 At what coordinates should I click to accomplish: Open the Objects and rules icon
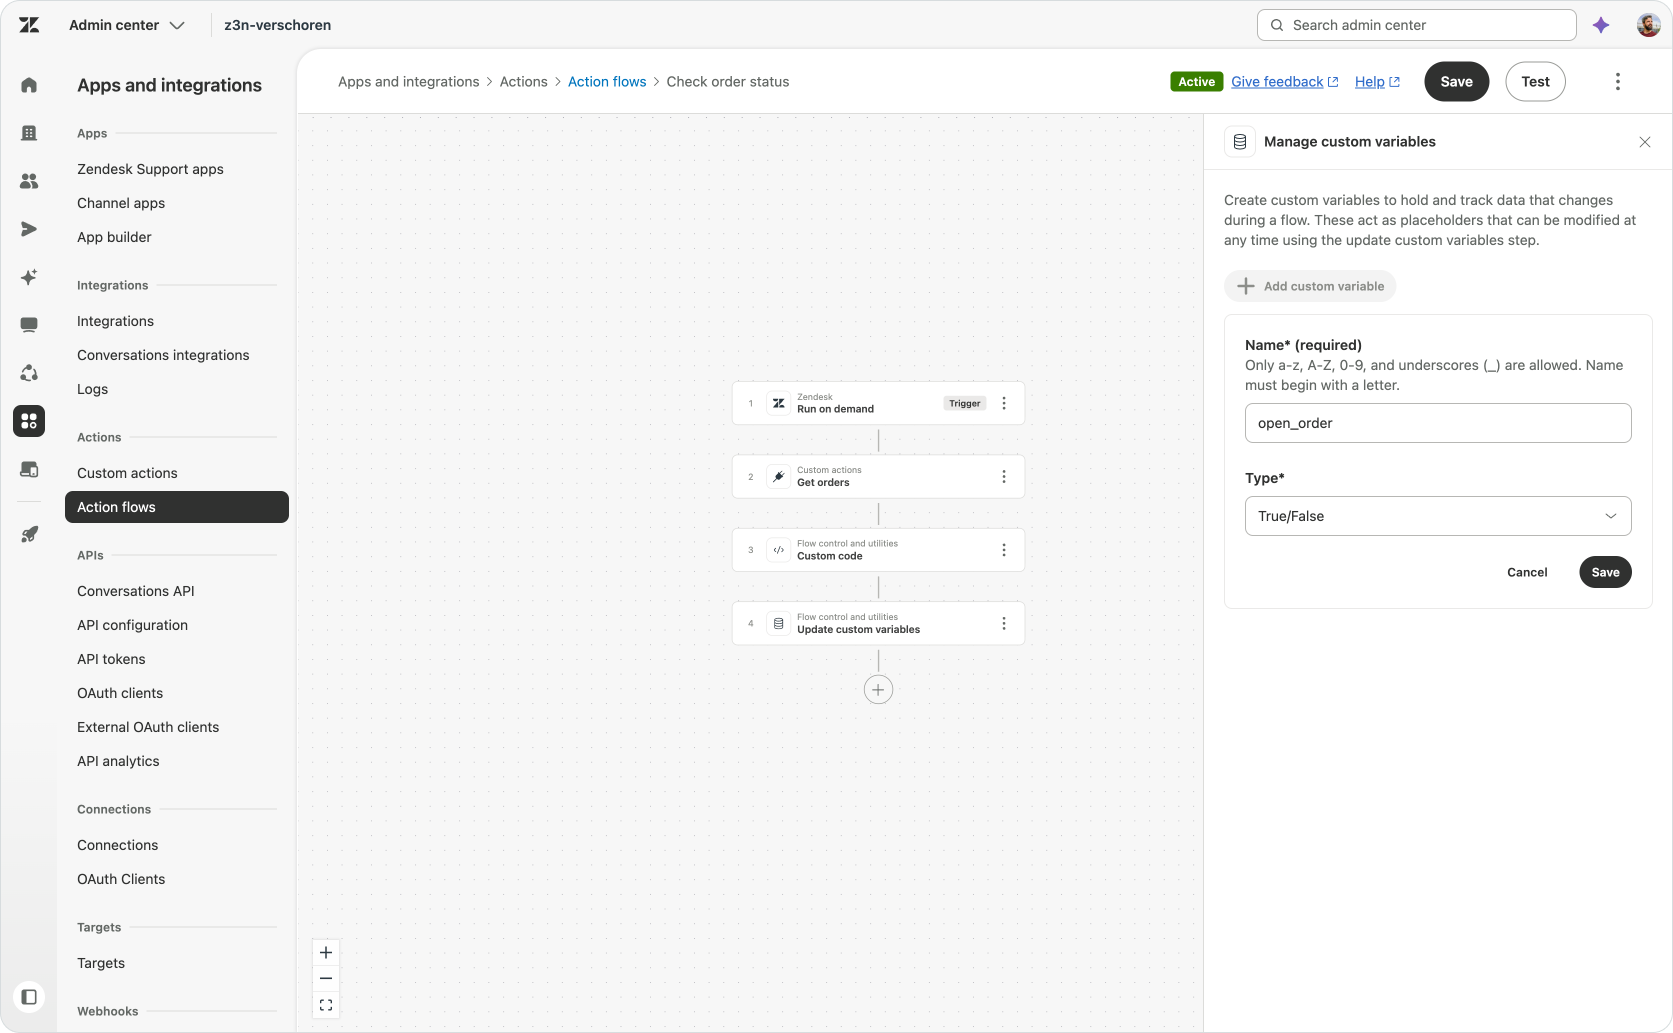coord(29,373)
